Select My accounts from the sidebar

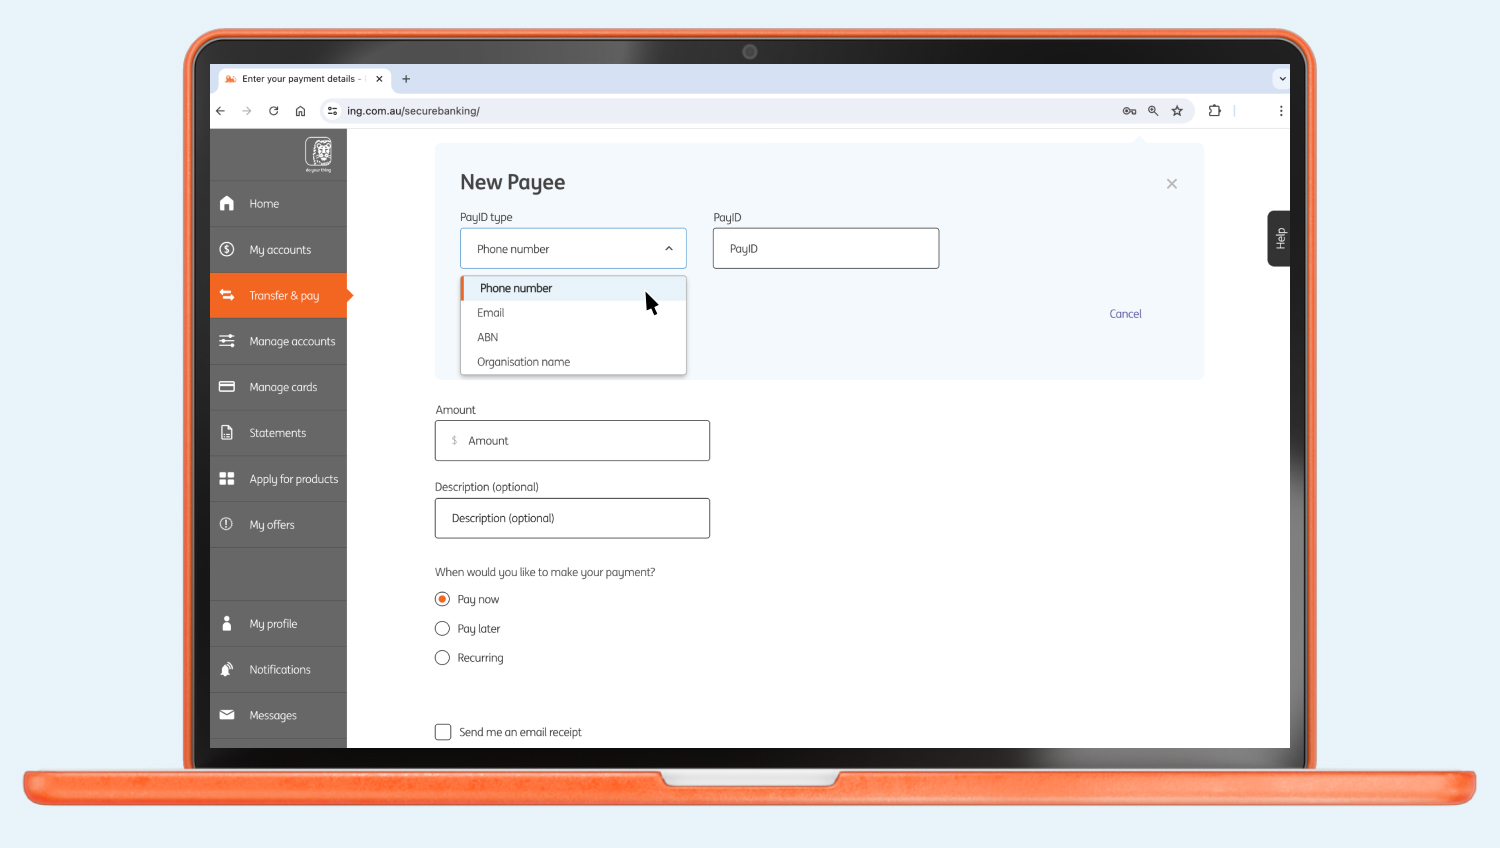point(279,249)
